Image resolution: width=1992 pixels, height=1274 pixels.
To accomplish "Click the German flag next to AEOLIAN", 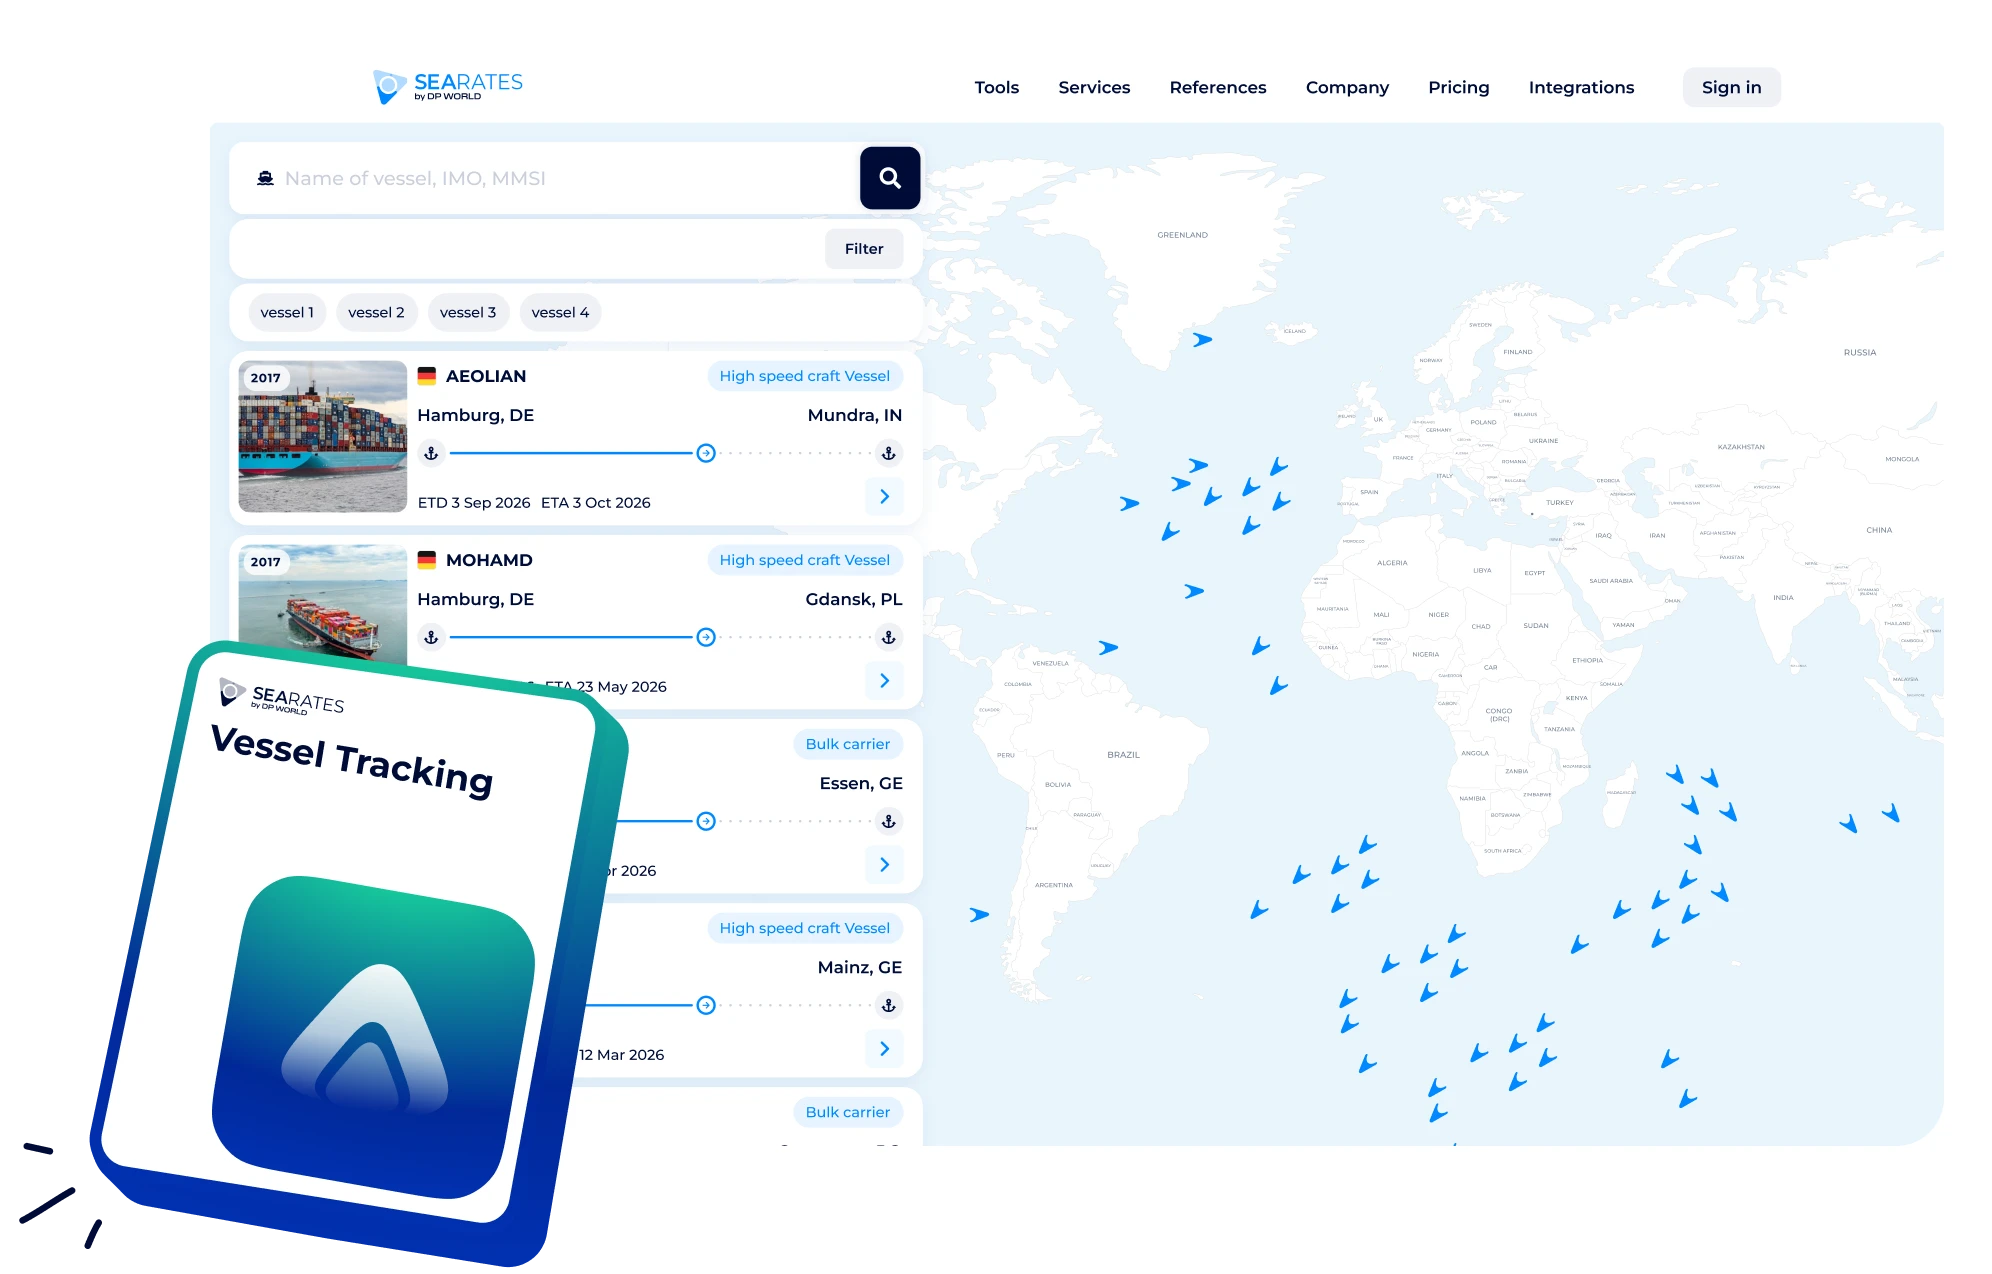I will [x=427, y=376].
